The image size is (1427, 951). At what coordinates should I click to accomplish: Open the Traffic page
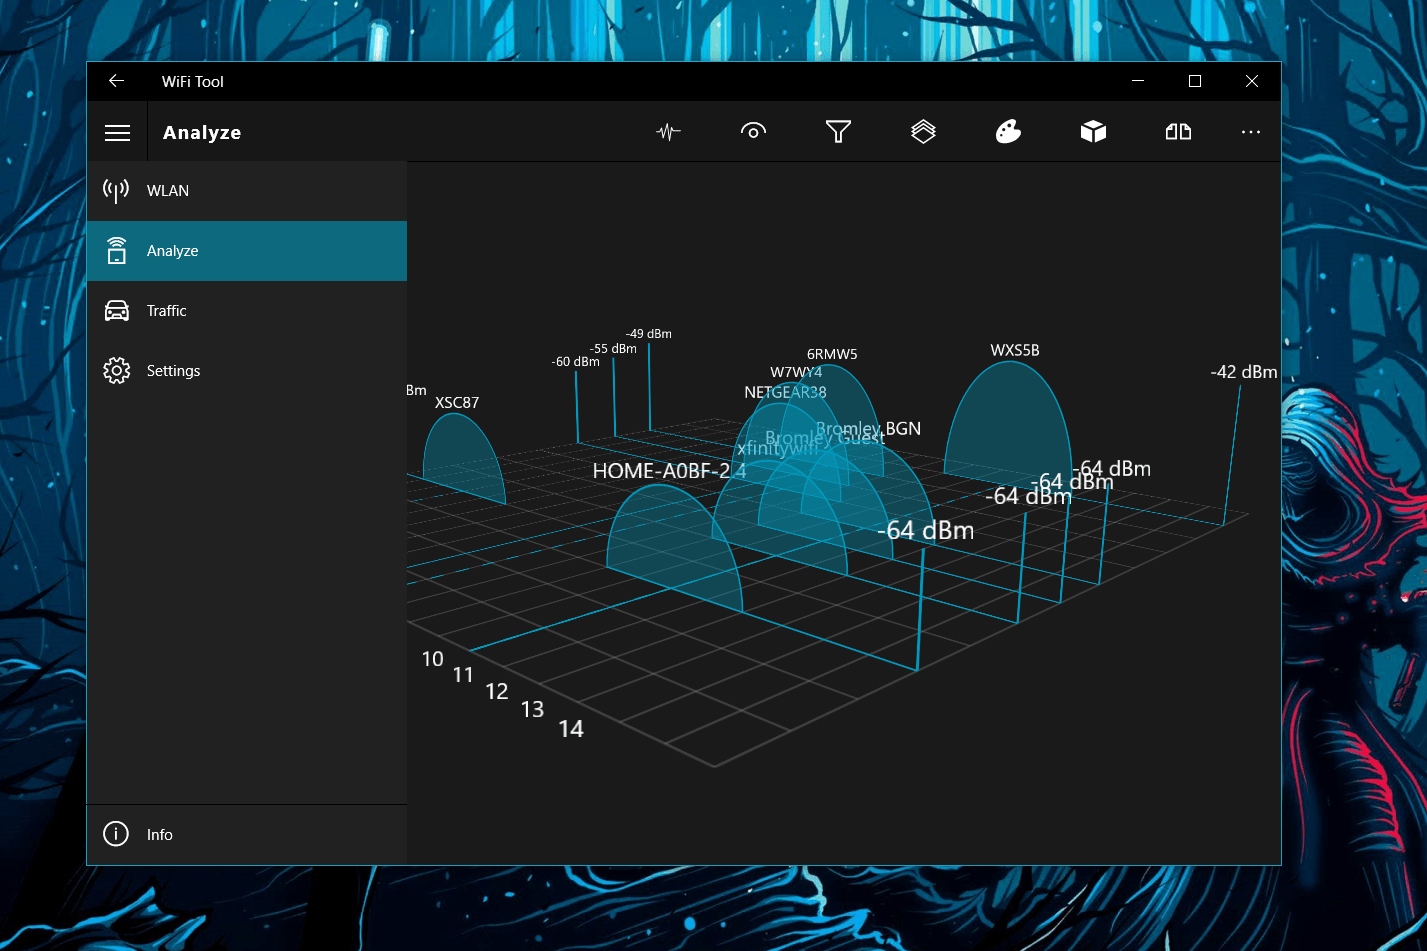pyautogui.click(x=247, y=311)
